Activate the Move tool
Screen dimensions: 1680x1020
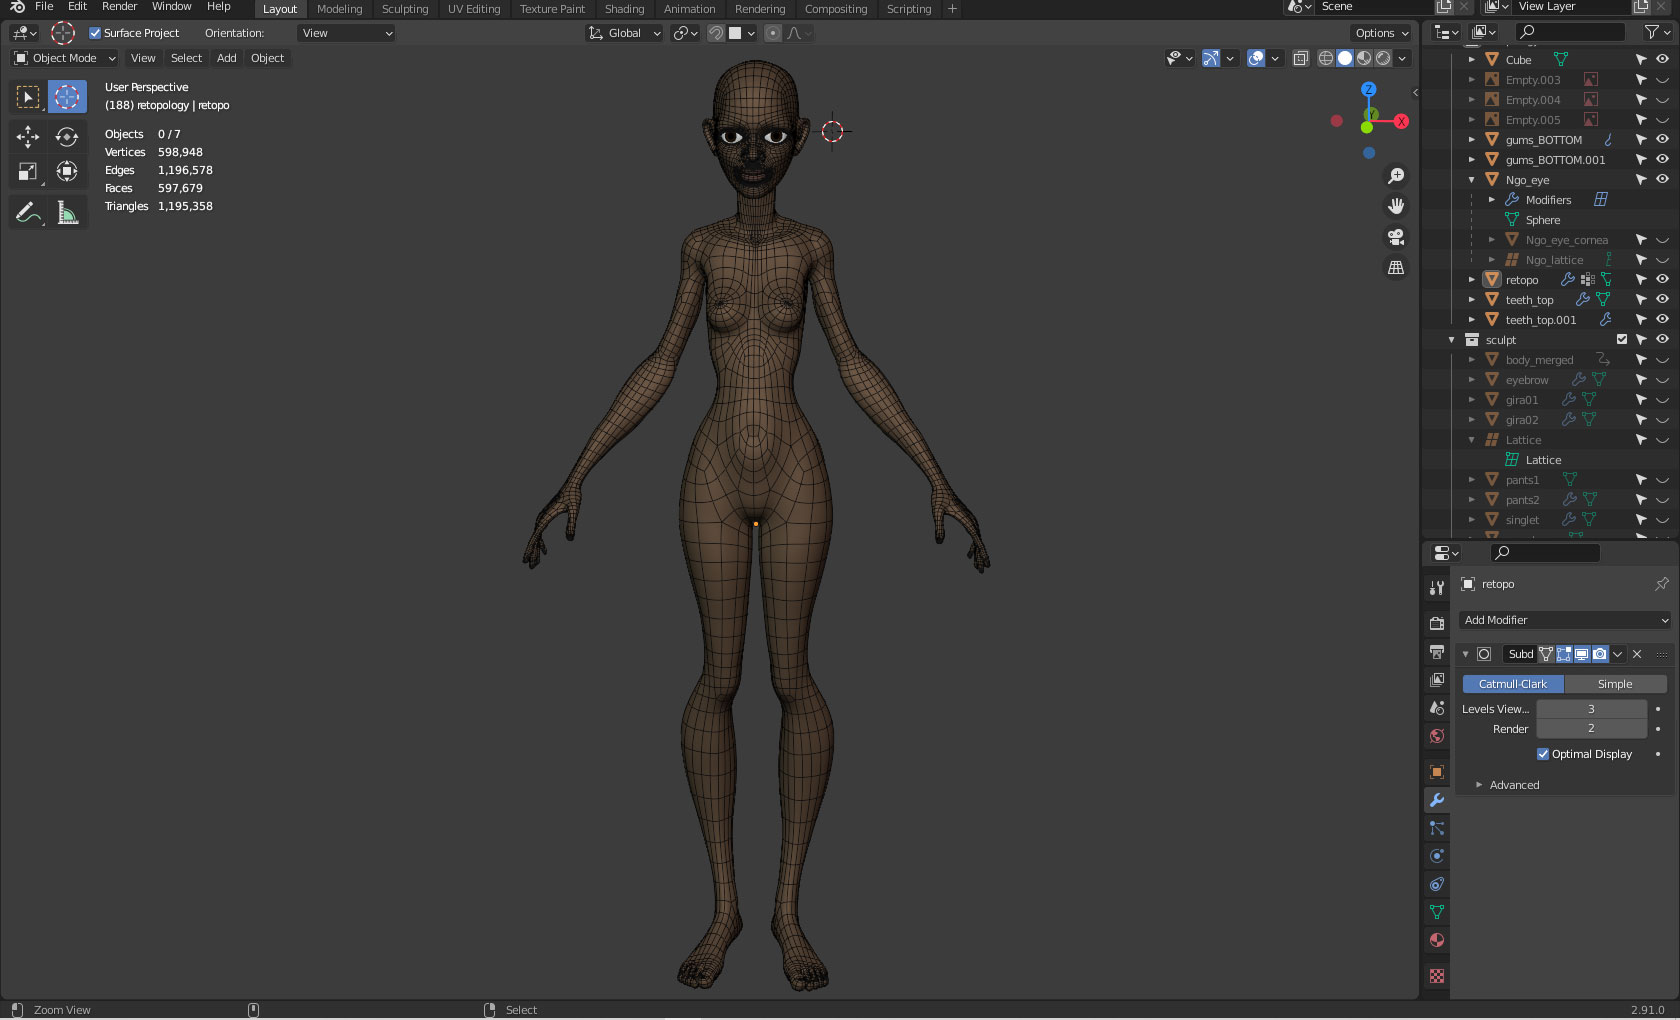click(x=28, y=137)
